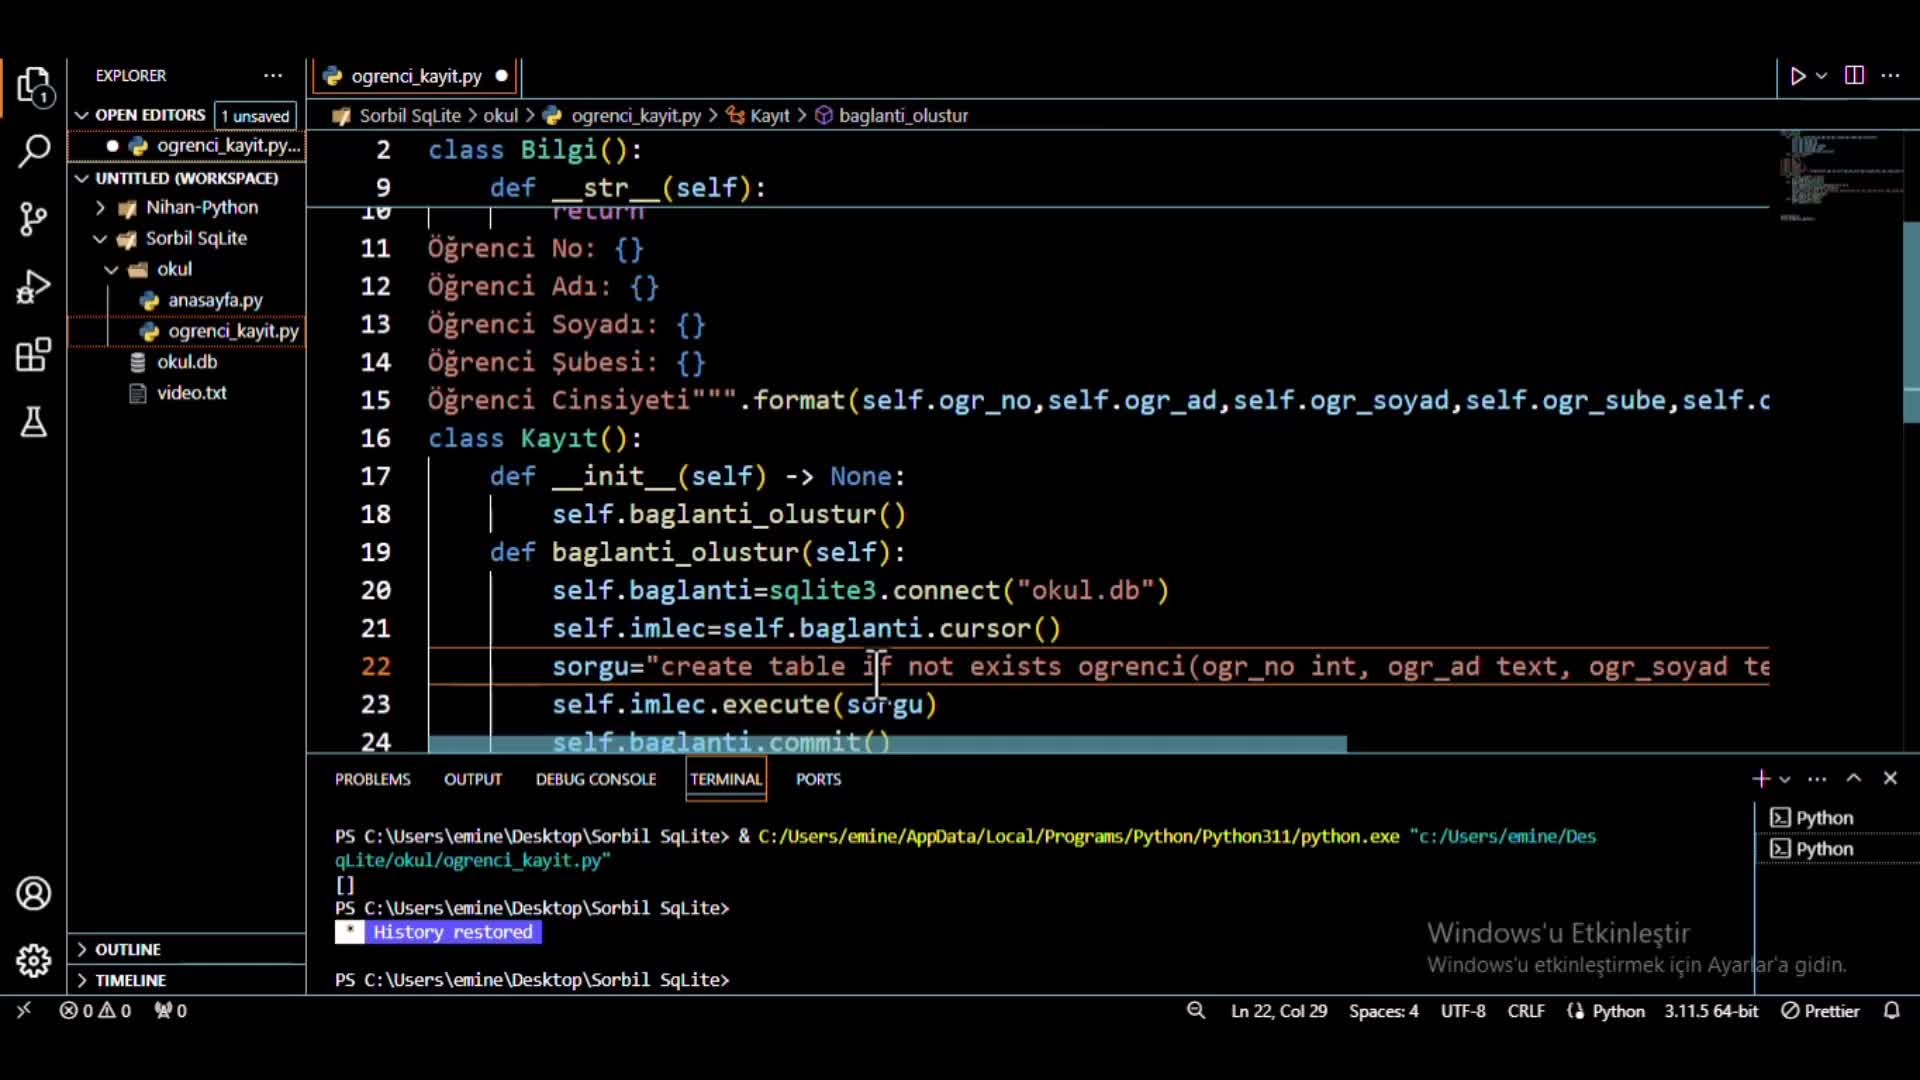
Task: Switch to the Output tab
Action: coord(473,779)
